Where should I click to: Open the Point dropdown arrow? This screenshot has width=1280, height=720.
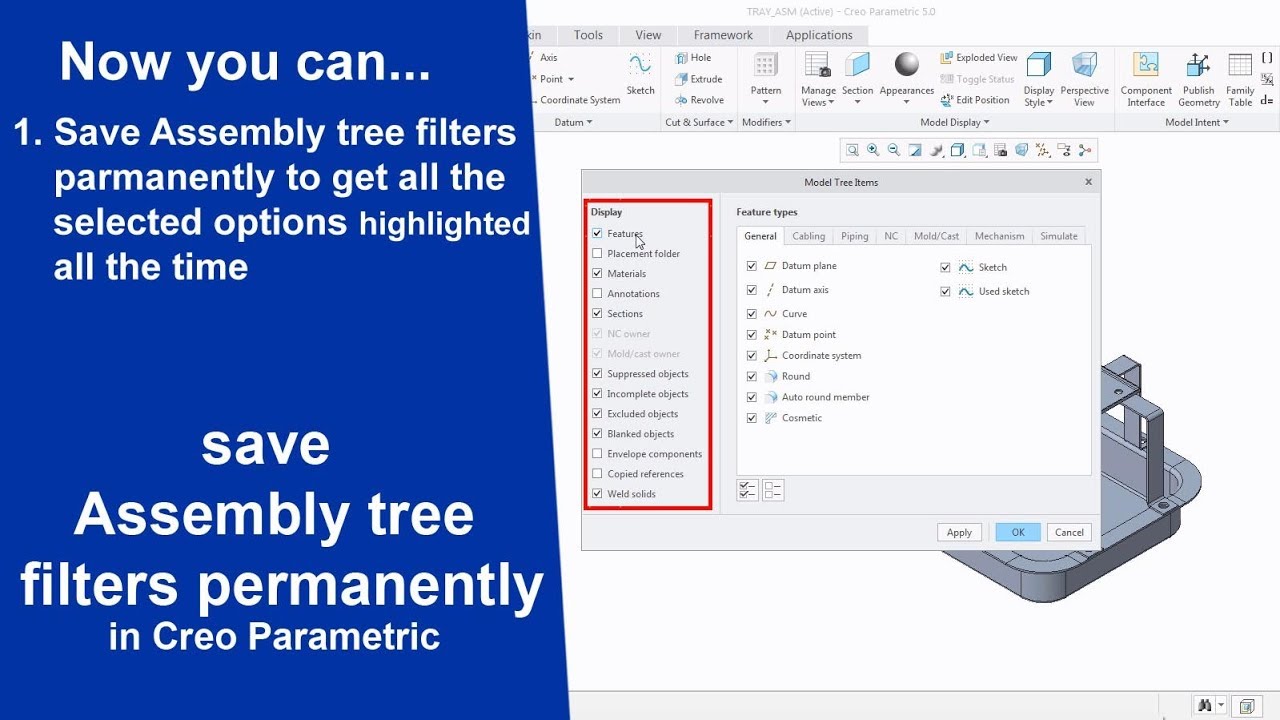click(x=572, y=79)
